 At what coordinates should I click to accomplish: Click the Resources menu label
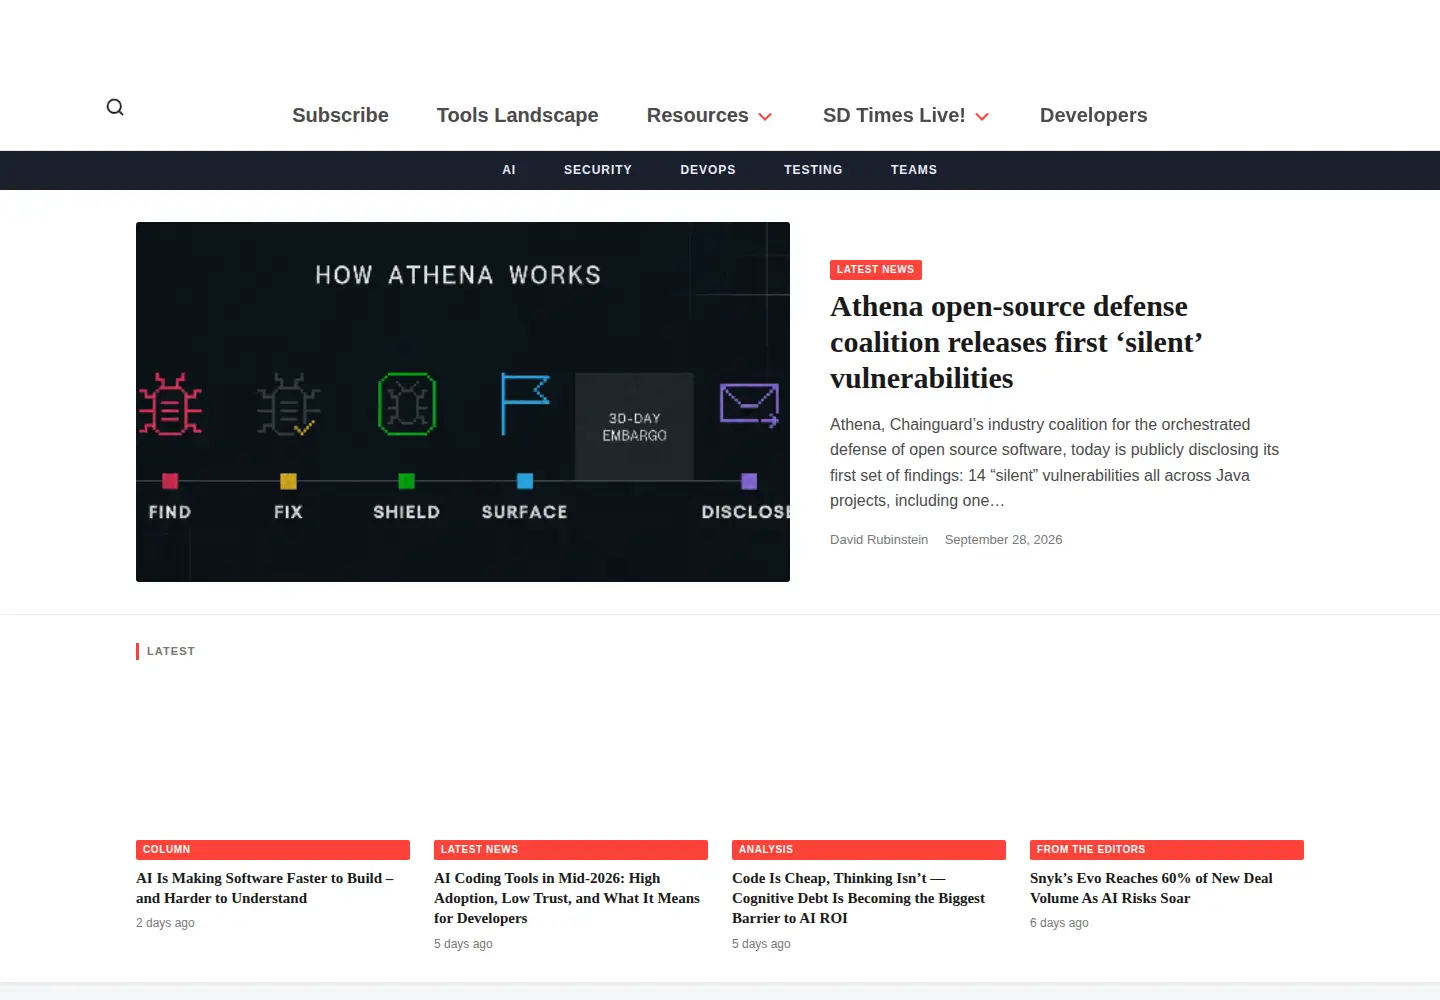(x=697, y=115)
